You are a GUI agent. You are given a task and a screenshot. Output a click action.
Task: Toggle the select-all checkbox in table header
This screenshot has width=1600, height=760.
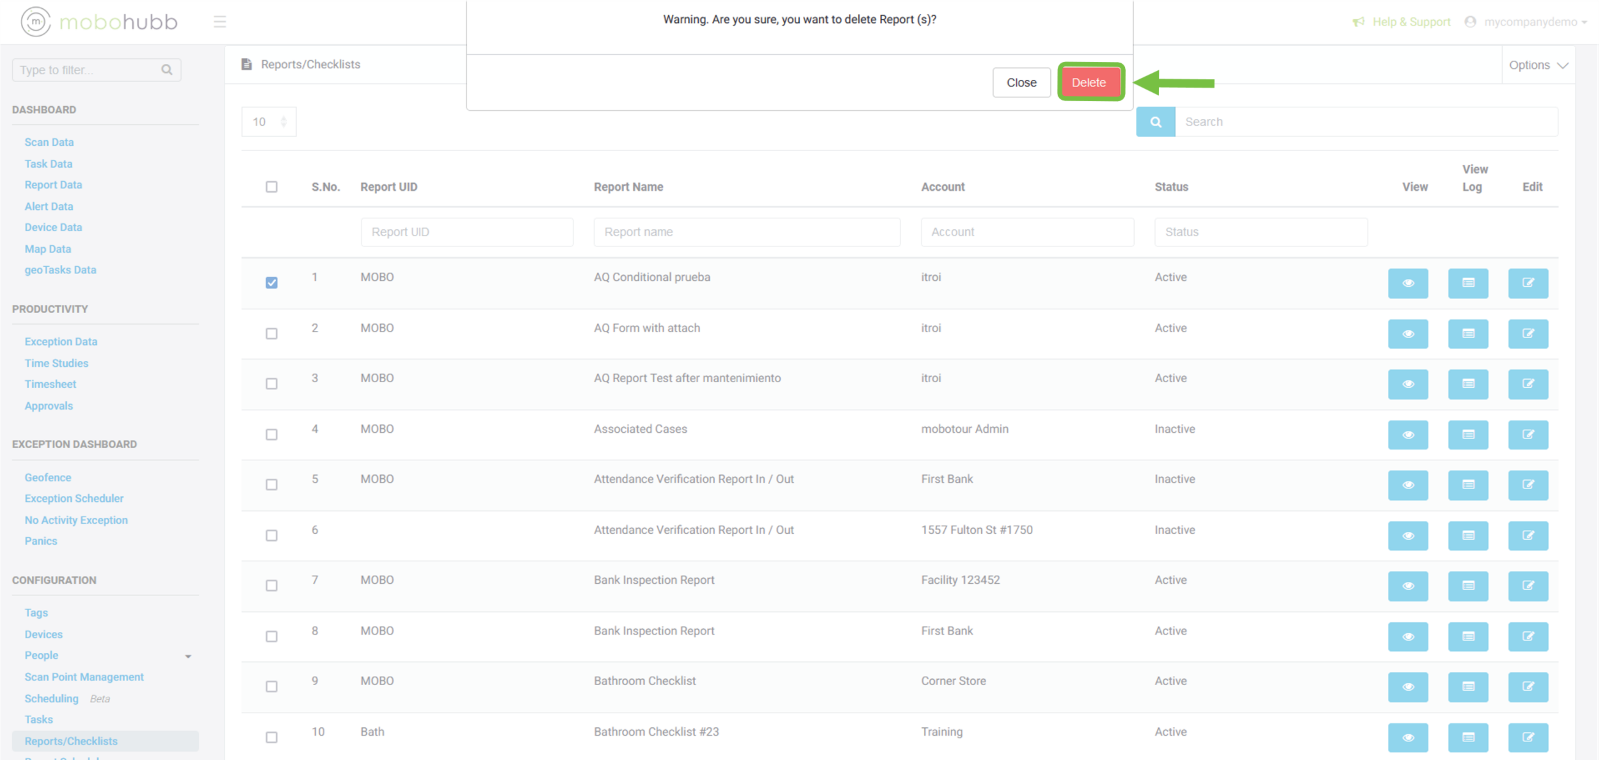tap(272, 187)
